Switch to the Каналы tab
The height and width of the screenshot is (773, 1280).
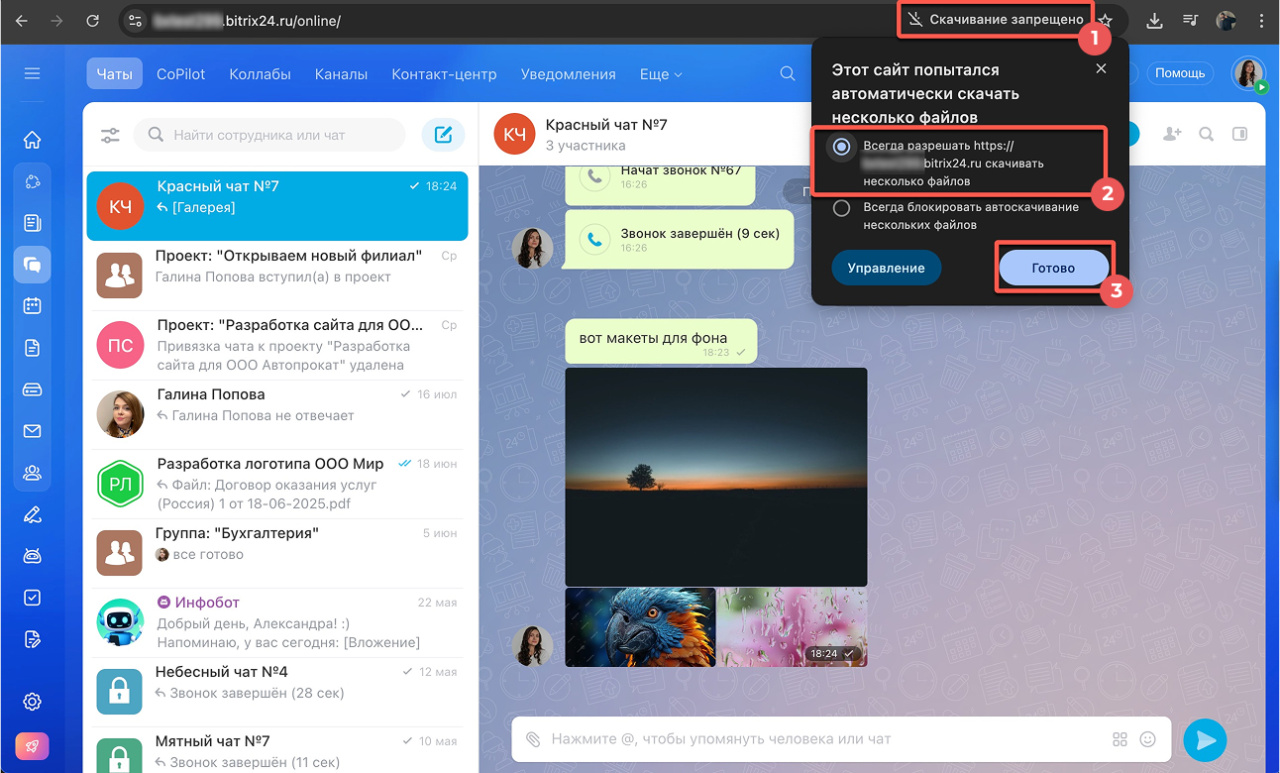coord(341,74)
